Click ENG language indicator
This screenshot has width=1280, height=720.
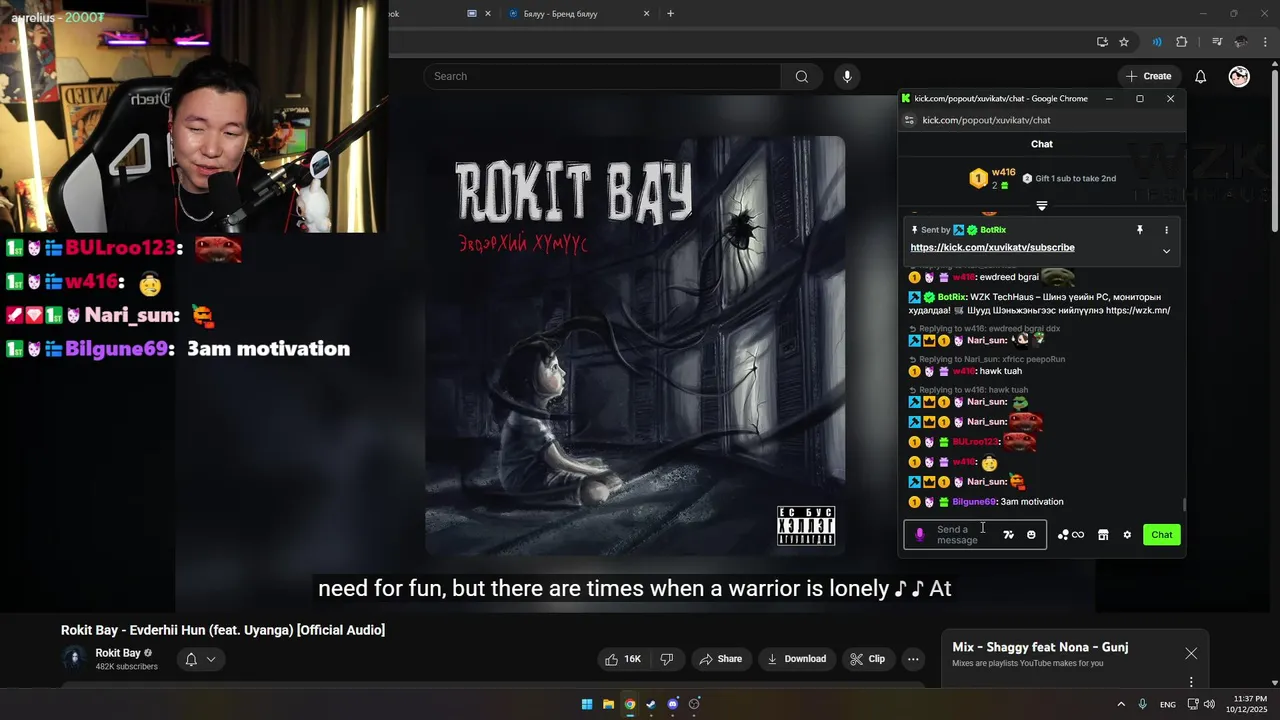pyautogui.click(x=1168, y=704)
